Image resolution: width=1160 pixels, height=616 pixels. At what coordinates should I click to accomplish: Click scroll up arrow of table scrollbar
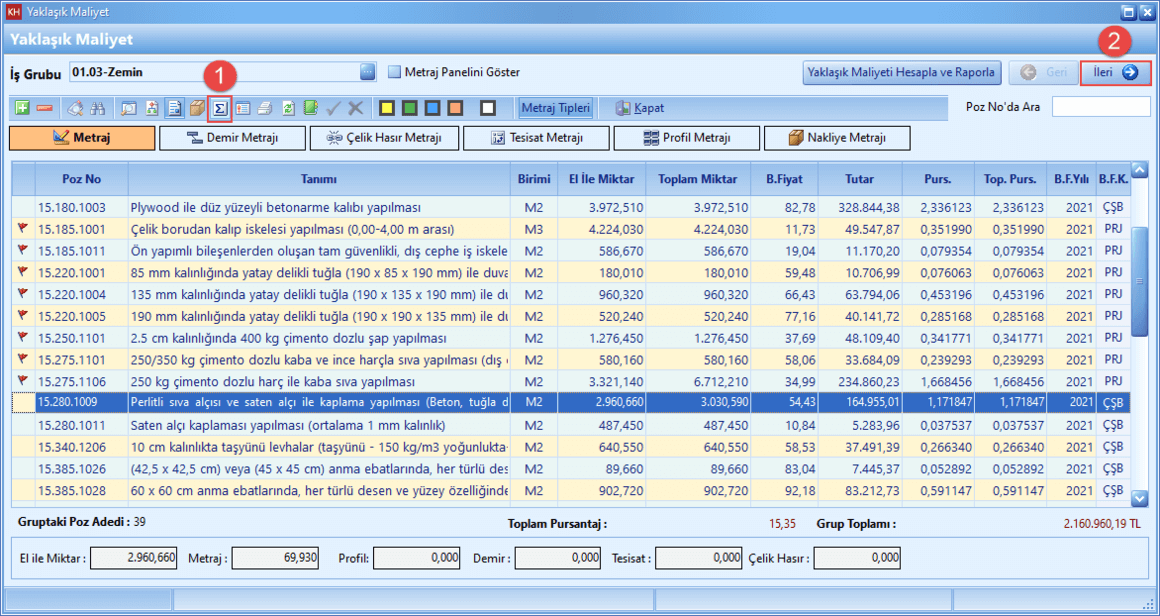click(x=1139, y=170)
